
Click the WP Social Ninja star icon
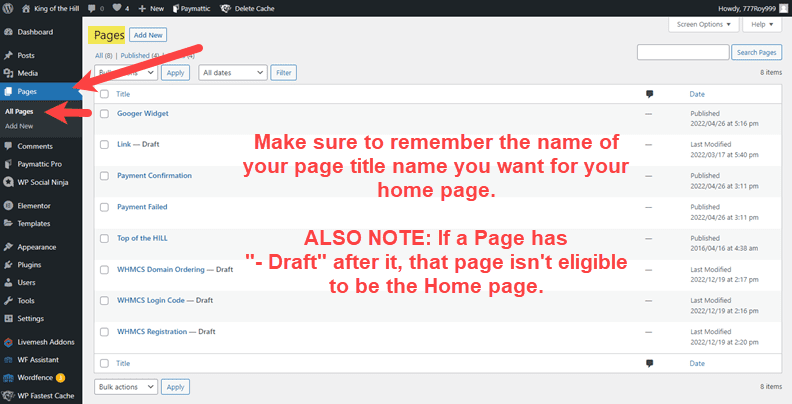[x=8, y=182]
